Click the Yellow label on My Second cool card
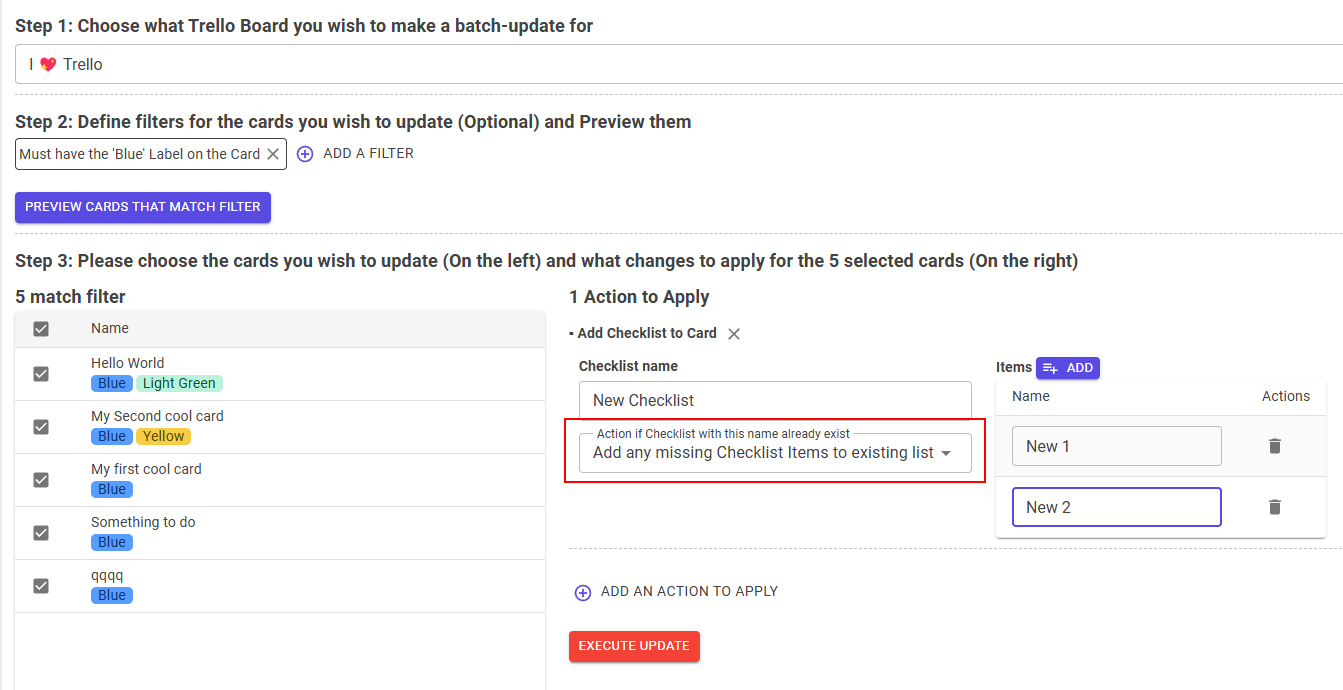The height and width of the screenshot is (690, 1343). [163, 435]
